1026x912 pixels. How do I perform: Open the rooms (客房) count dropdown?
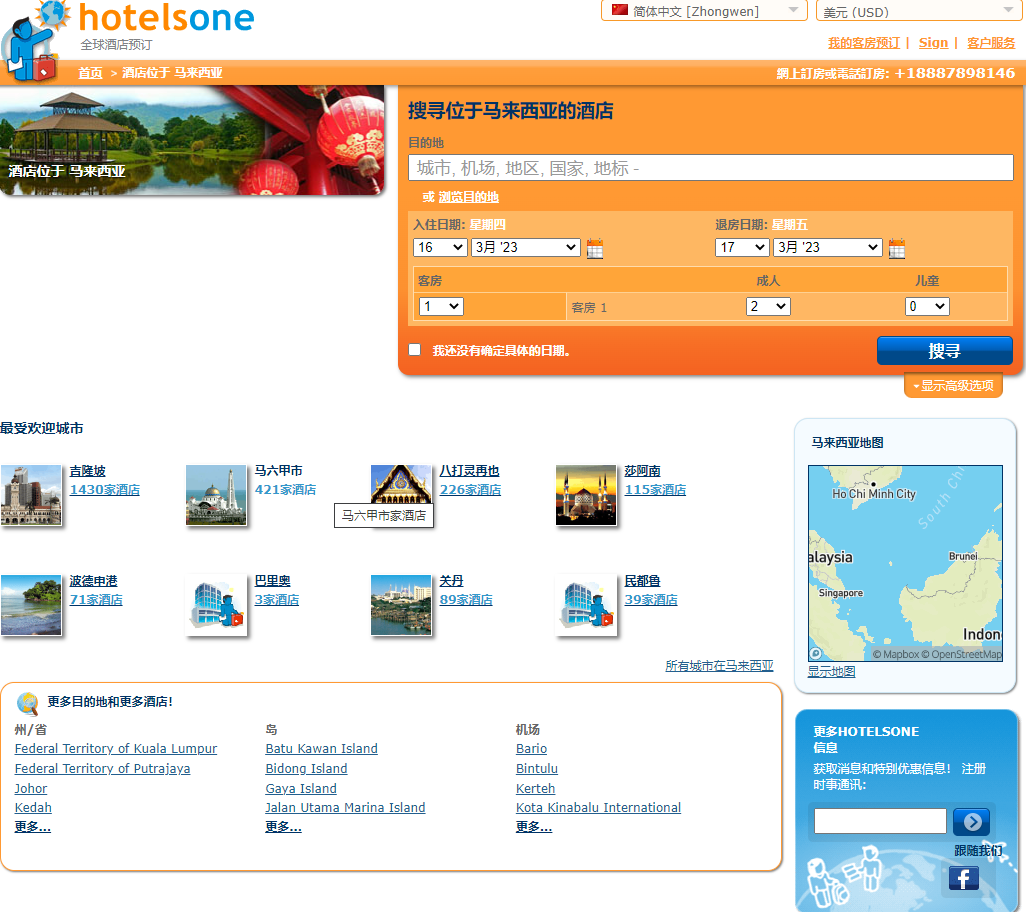(x=441, y=306)
